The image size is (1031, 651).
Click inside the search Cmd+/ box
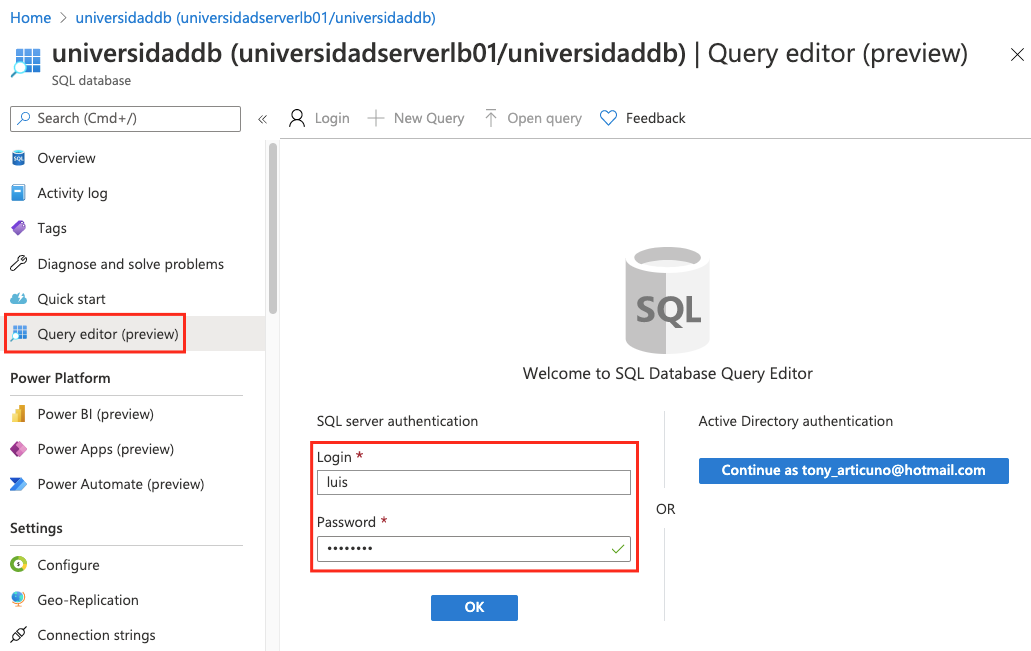[125, 118]
